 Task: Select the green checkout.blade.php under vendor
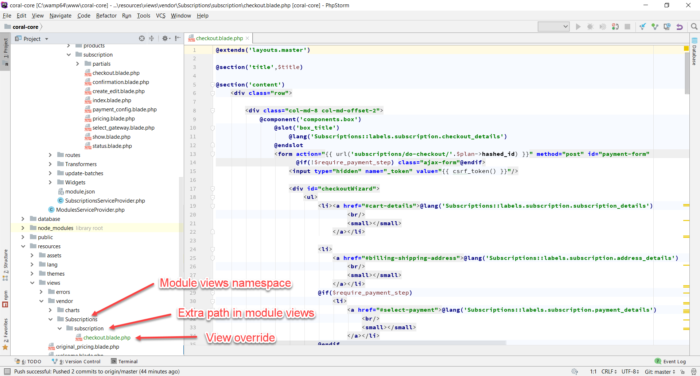pos(103,338)
